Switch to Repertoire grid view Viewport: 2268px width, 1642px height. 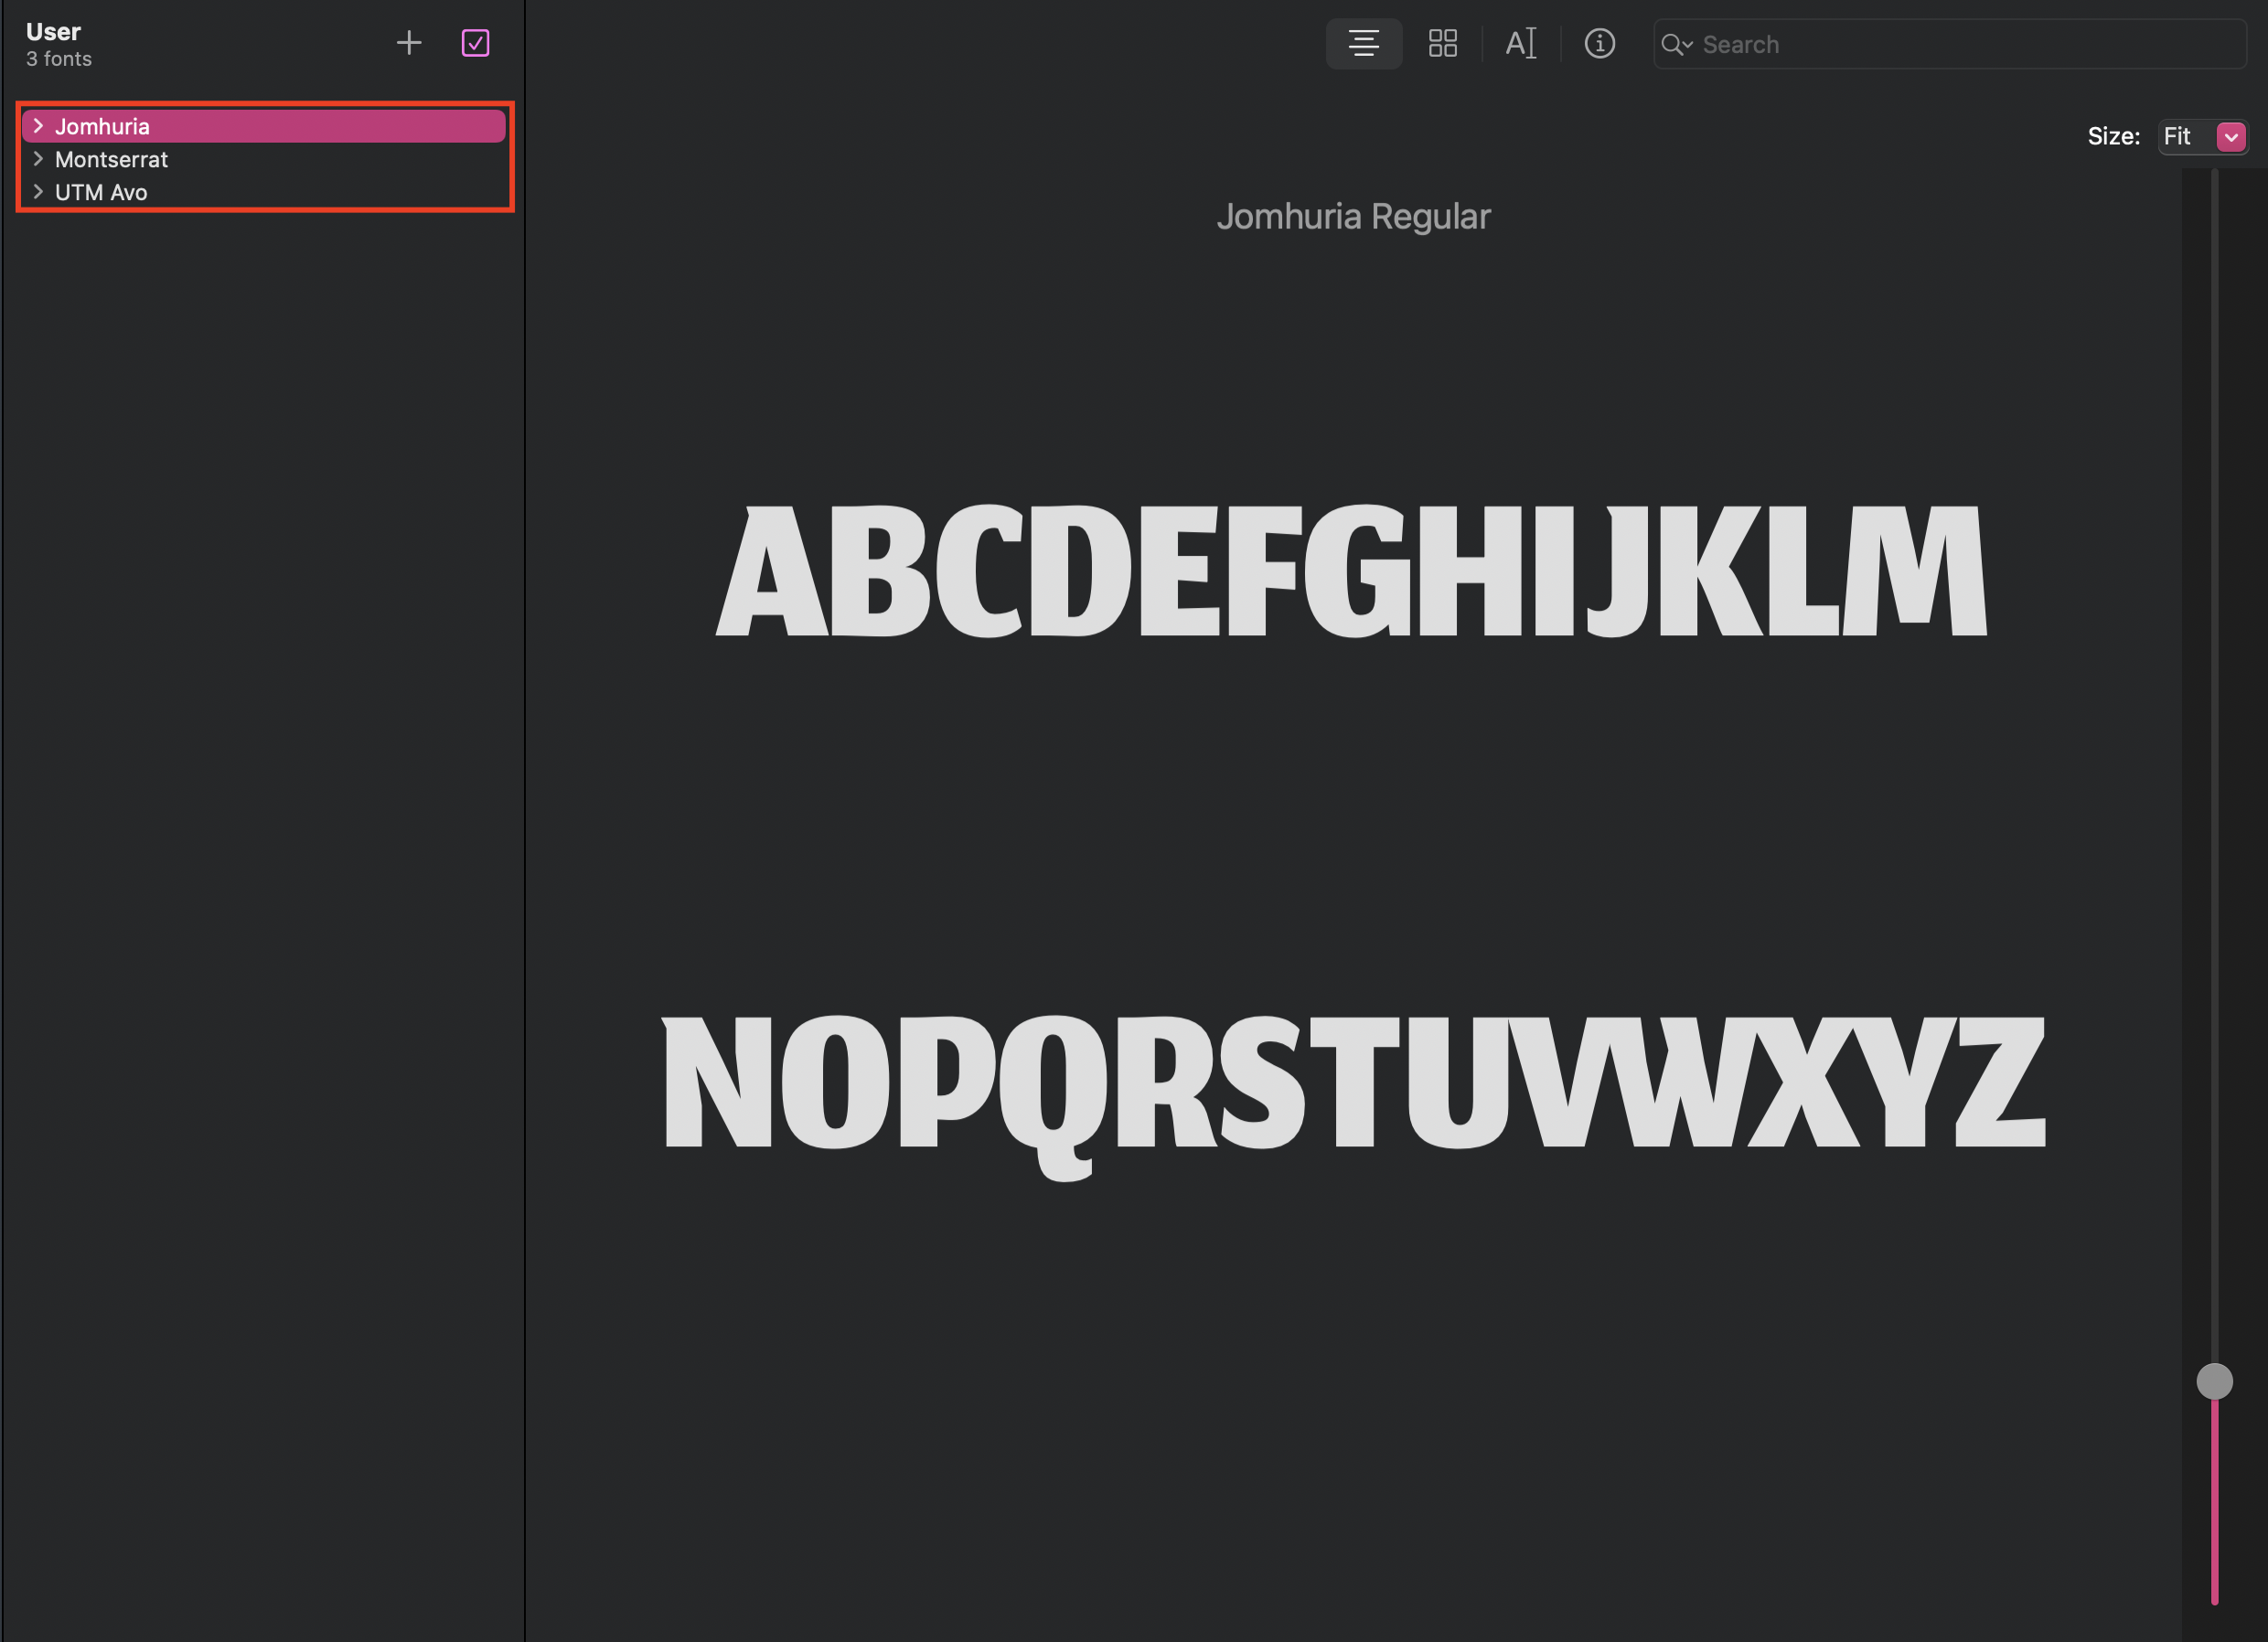[1442, 44]
